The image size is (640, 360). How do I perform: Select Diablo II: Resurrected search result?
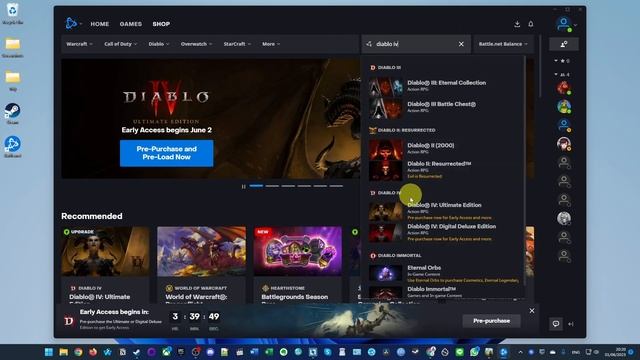[x=443, y=170]
